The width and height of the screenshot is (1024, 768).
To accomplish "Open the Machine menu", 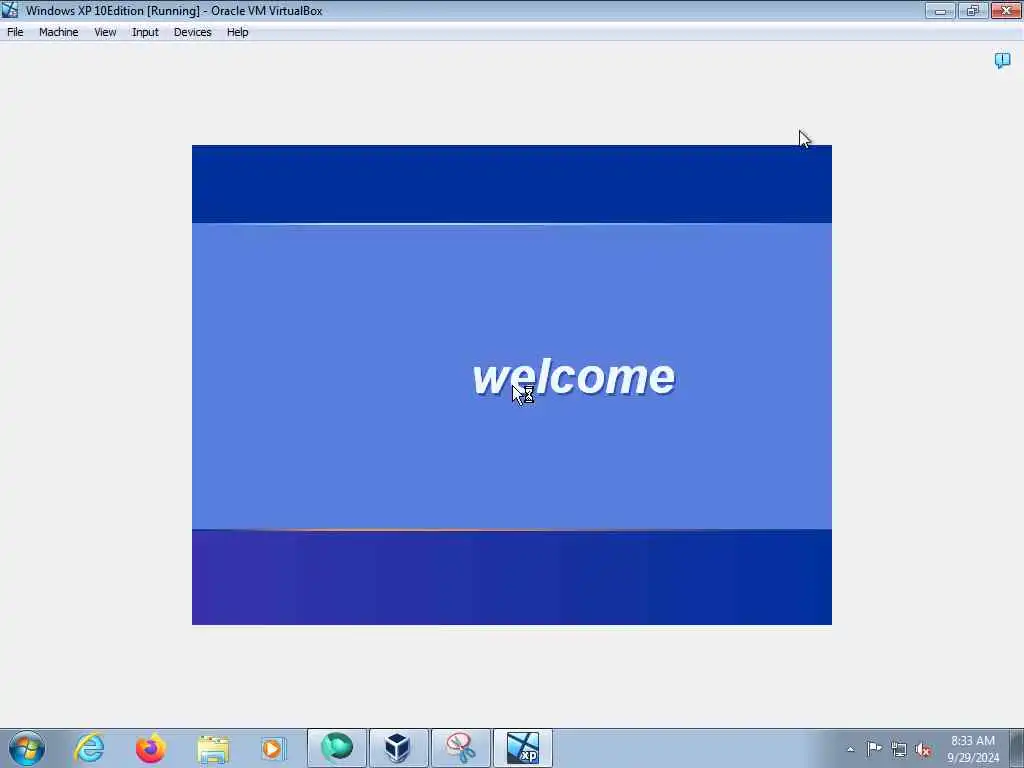I will [59, 32].
